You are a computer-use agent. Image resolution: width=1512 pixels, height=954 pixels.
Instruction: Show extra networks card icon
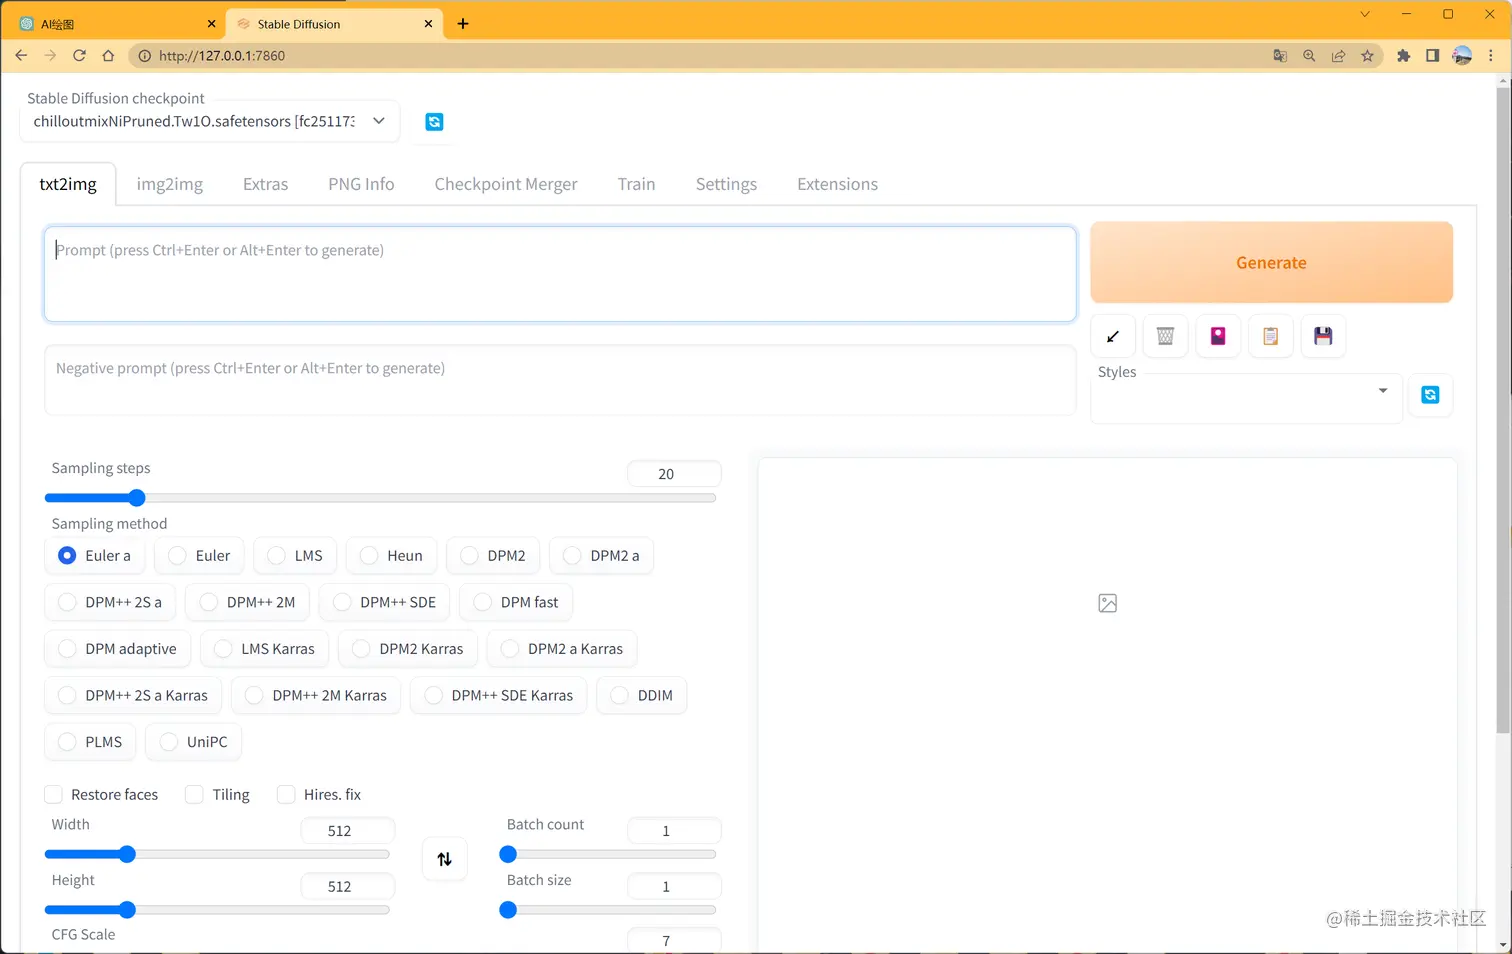click(1218, 336)
